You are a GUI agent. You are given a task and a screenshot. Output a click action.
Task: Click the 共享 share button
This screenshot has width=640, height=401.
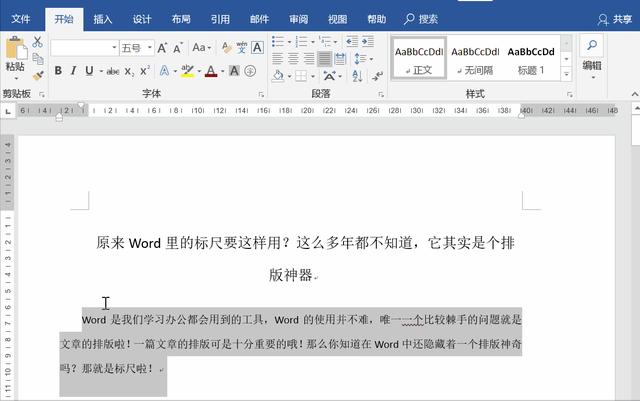point(614,19)
